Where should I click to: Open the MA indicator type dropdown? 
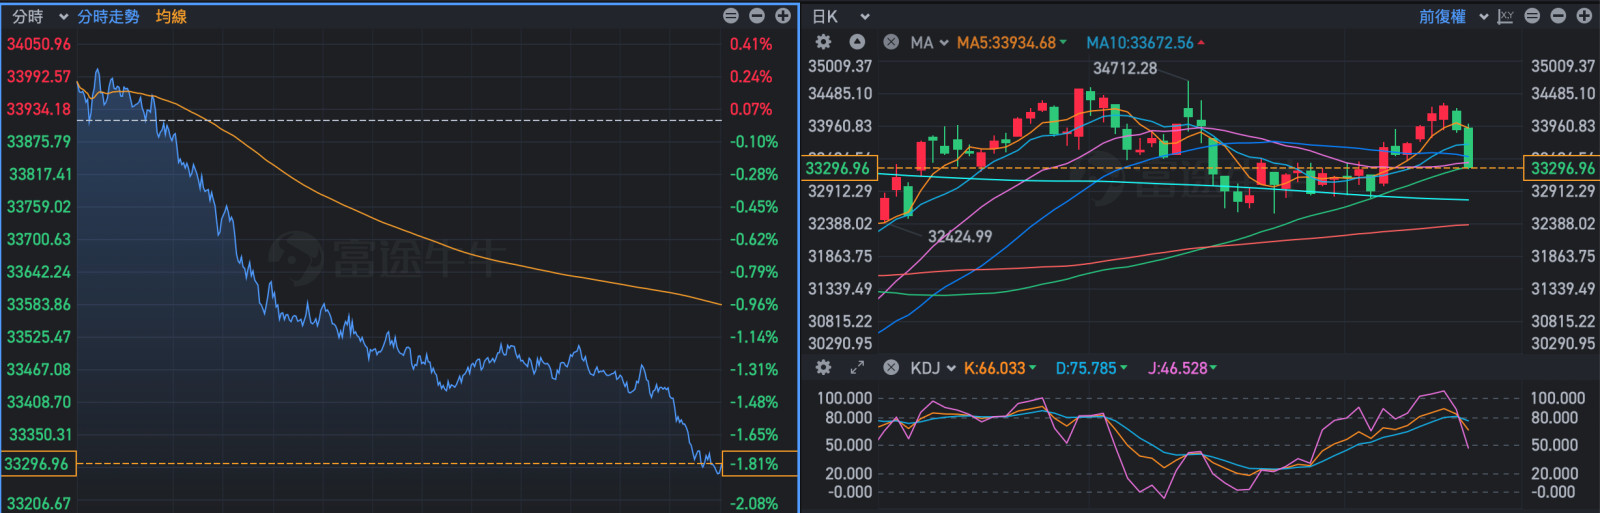tap(929, 43)
